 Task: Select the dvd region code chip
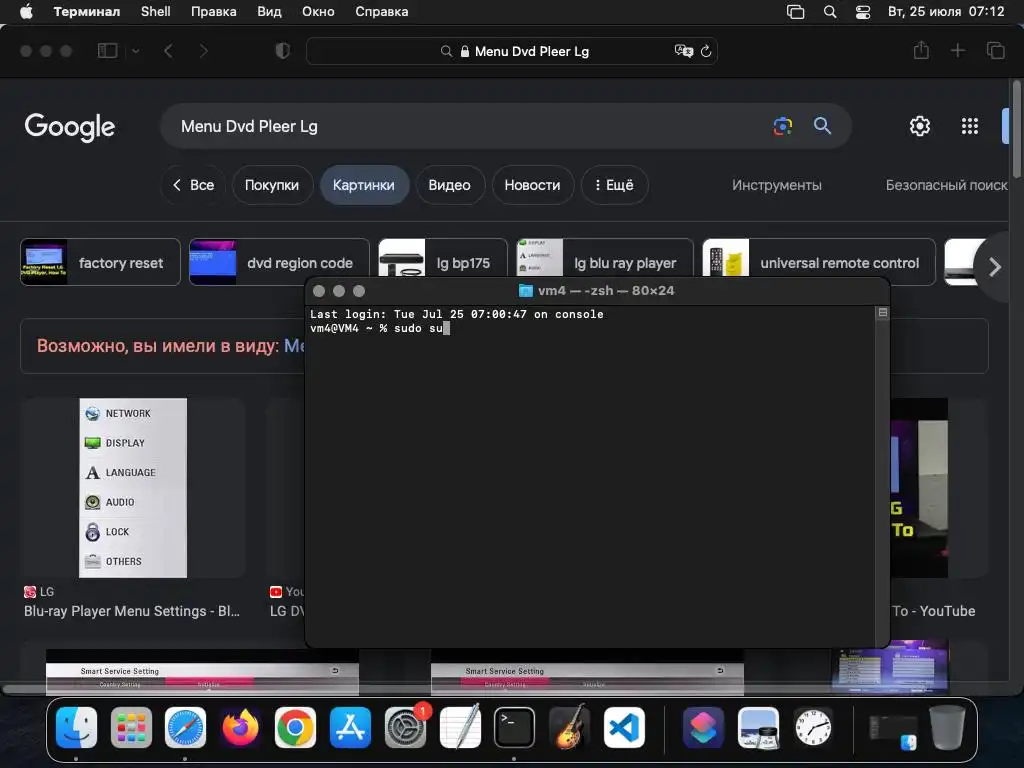coord(279,263)
